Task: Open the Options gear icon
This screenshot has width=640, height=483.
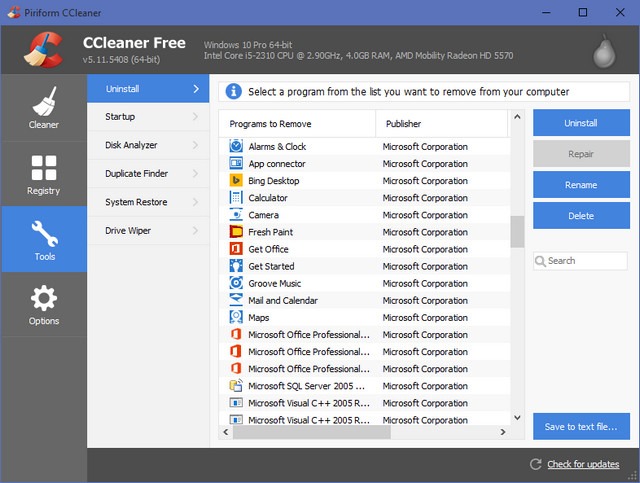Action: tap(44, 298)
